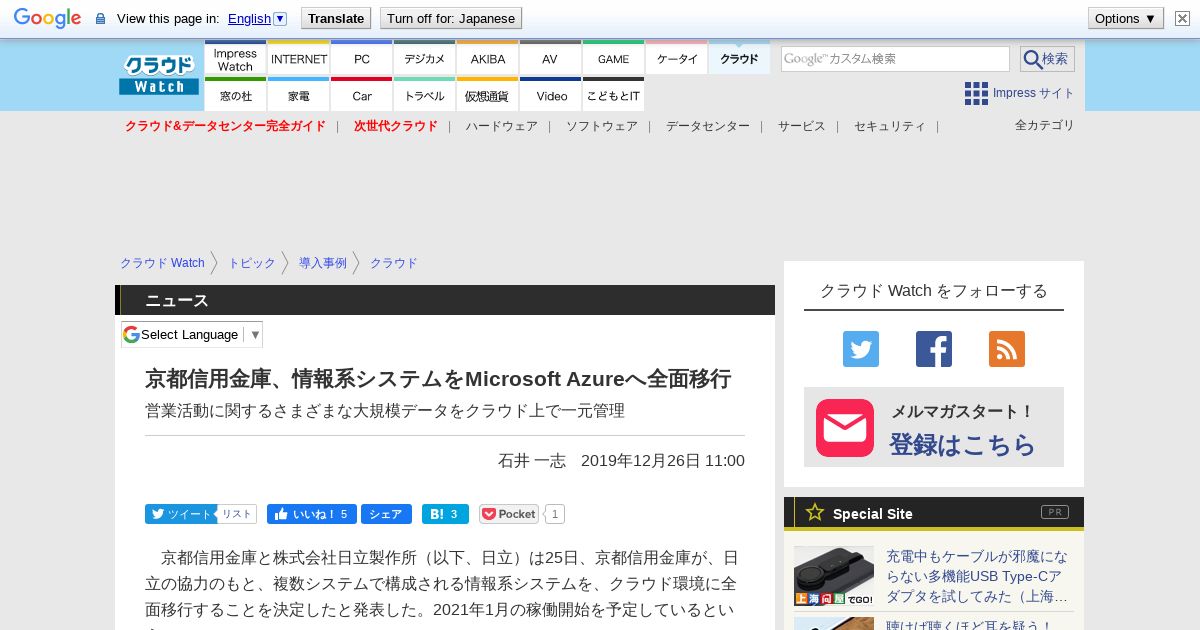
Task: Open ハードウェア category
Action: pos(502,126)
